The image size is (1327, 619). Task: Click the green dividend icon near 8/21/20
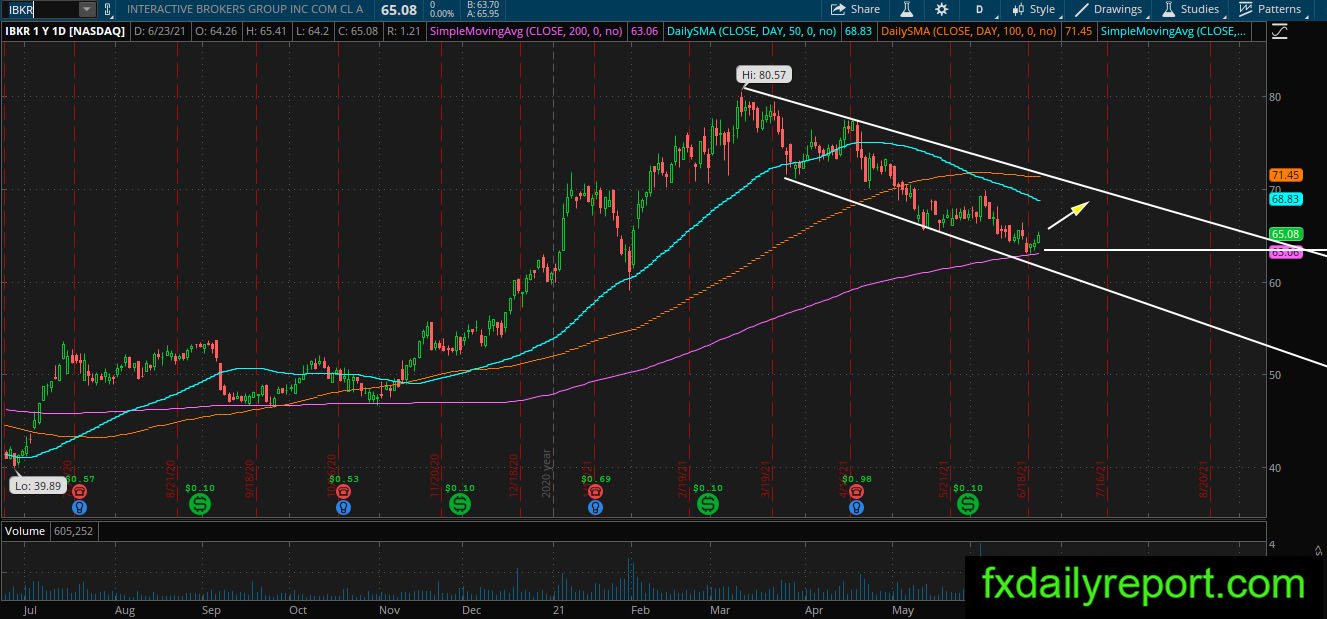coord(200,505)
